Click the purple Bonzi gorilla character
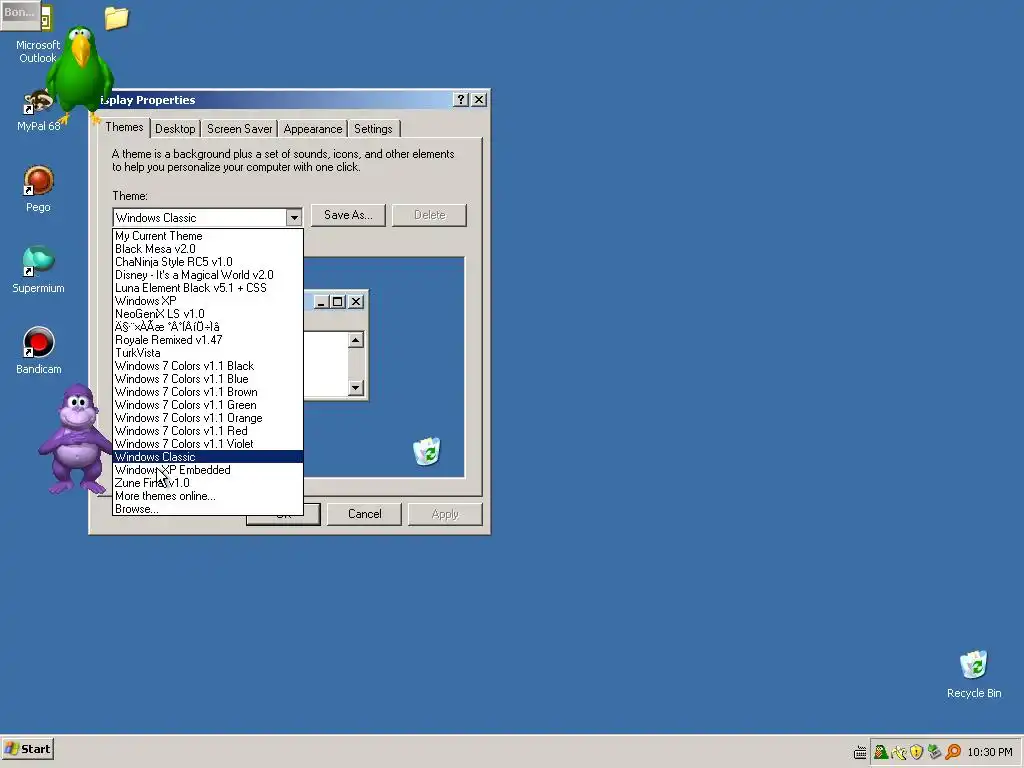 [x=74, y=439]
